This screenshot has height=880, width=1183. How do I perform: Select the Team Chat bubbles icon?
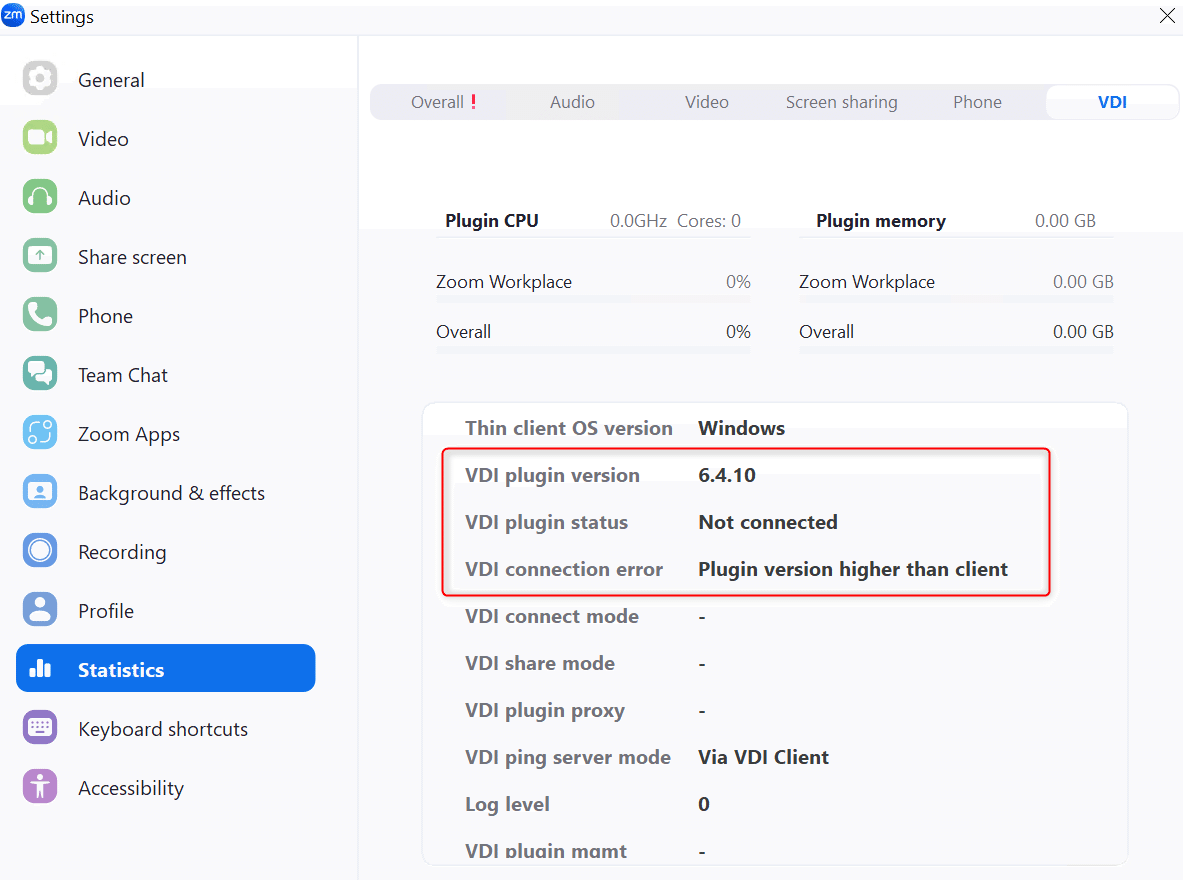coord(40,374)
